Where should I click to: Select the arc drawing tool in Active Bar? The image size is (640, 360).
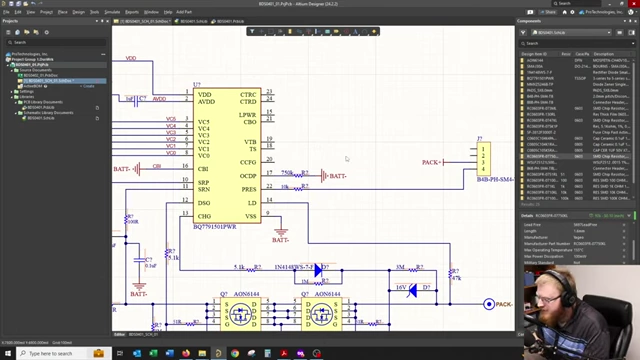tap(365, 31)
